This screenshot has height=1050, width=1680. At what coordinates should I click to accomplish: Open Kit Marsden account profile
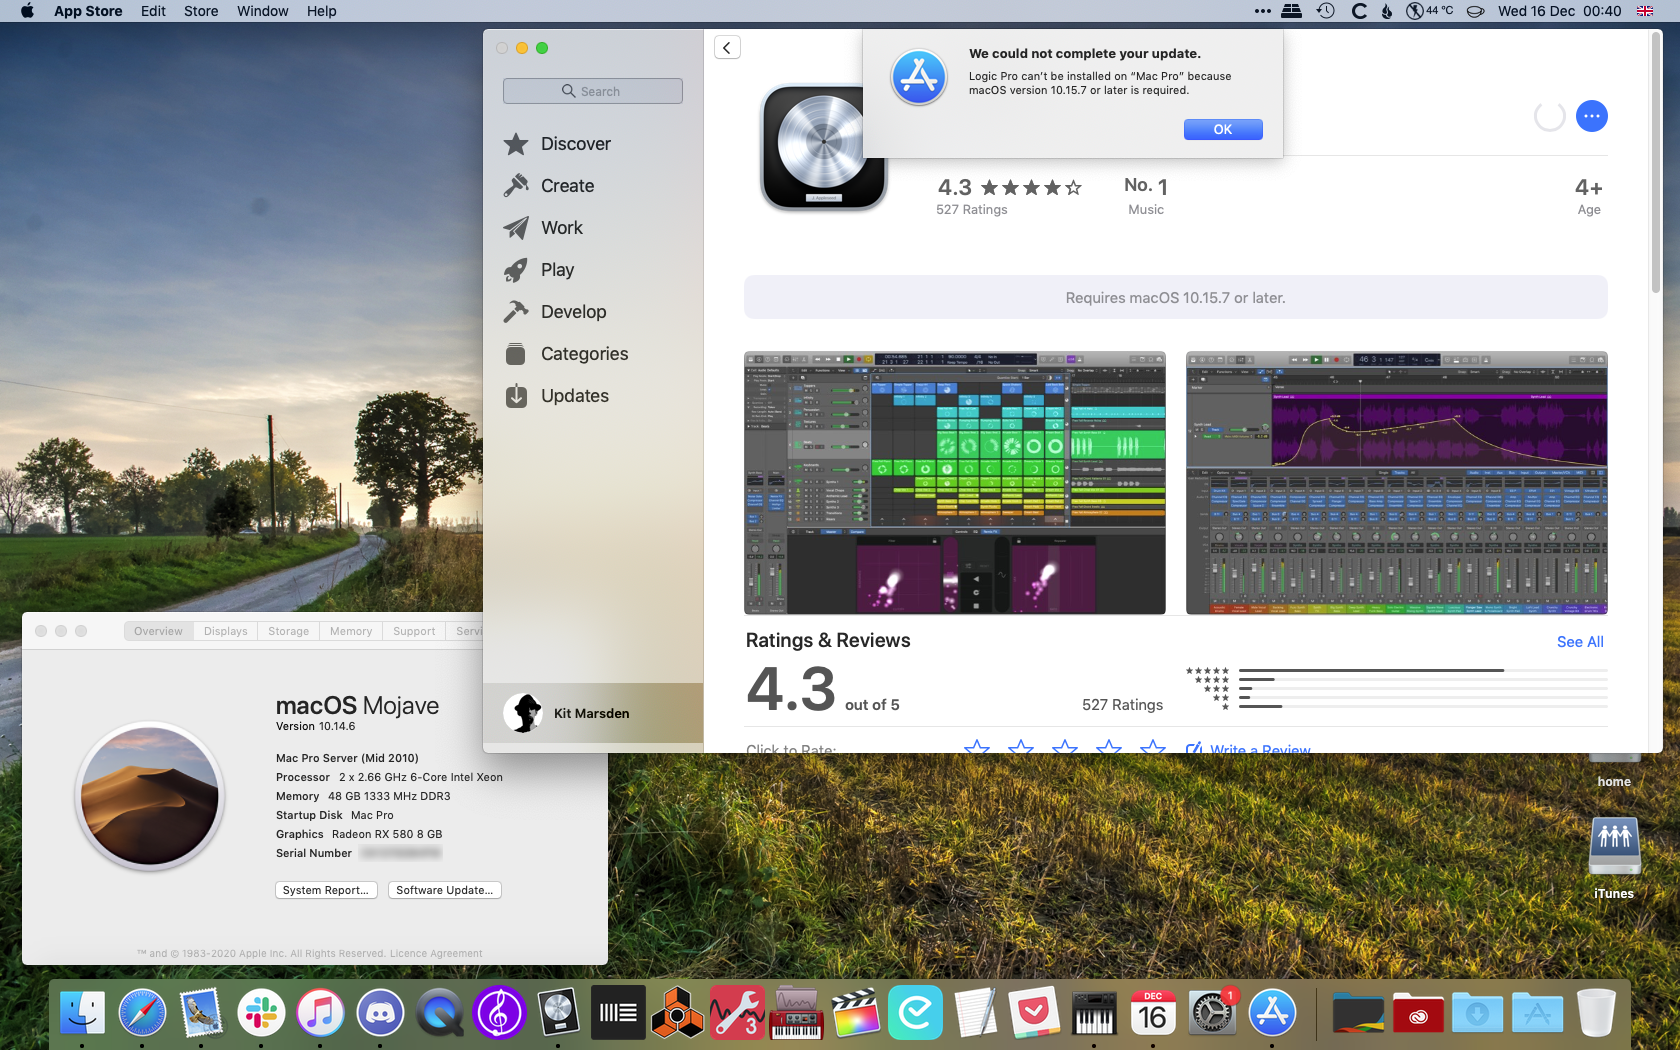tap(593, 713)
